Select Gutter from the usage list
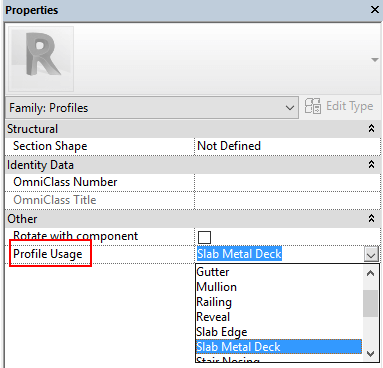 279,272
